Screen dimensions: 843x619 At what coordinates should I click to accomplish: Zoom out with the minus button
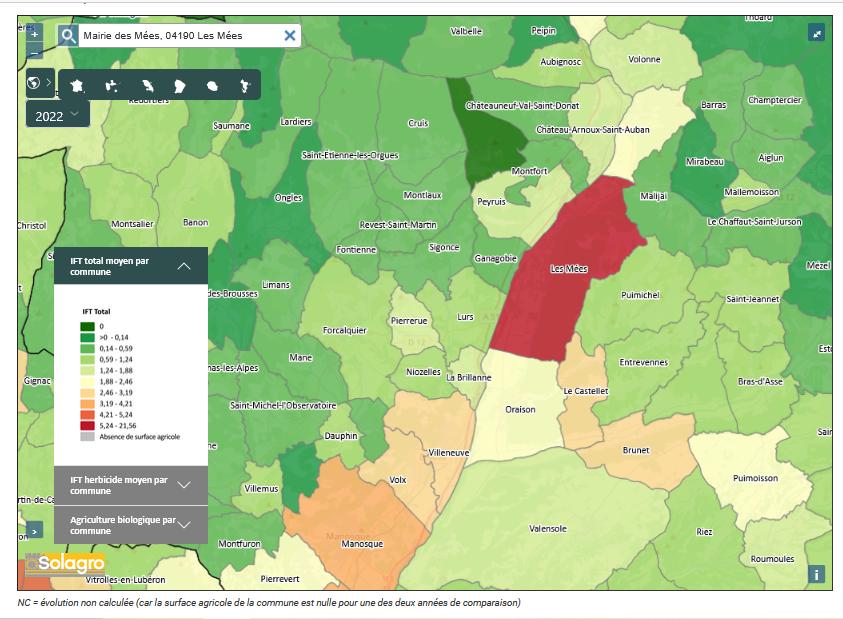34,52
